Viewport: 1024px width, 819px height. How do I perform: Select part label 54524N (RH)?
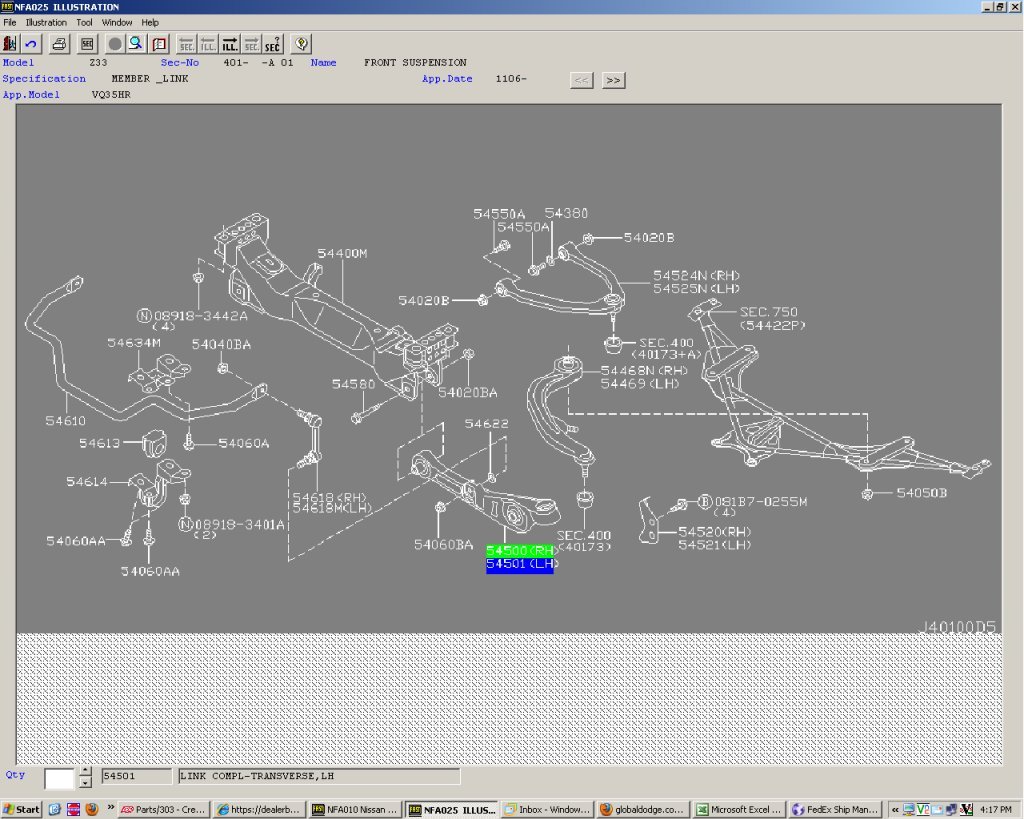[696, 276]
